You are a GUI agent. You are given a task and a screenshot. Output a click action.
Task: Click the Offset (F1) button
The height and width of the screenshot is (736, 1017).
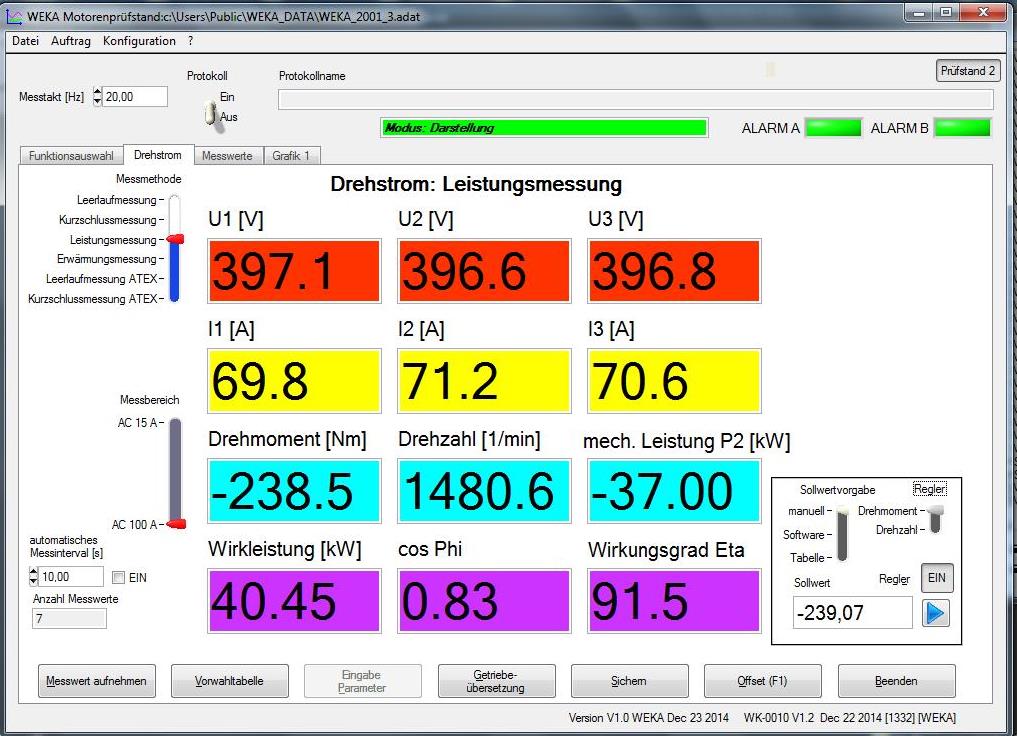pos(763,681)
